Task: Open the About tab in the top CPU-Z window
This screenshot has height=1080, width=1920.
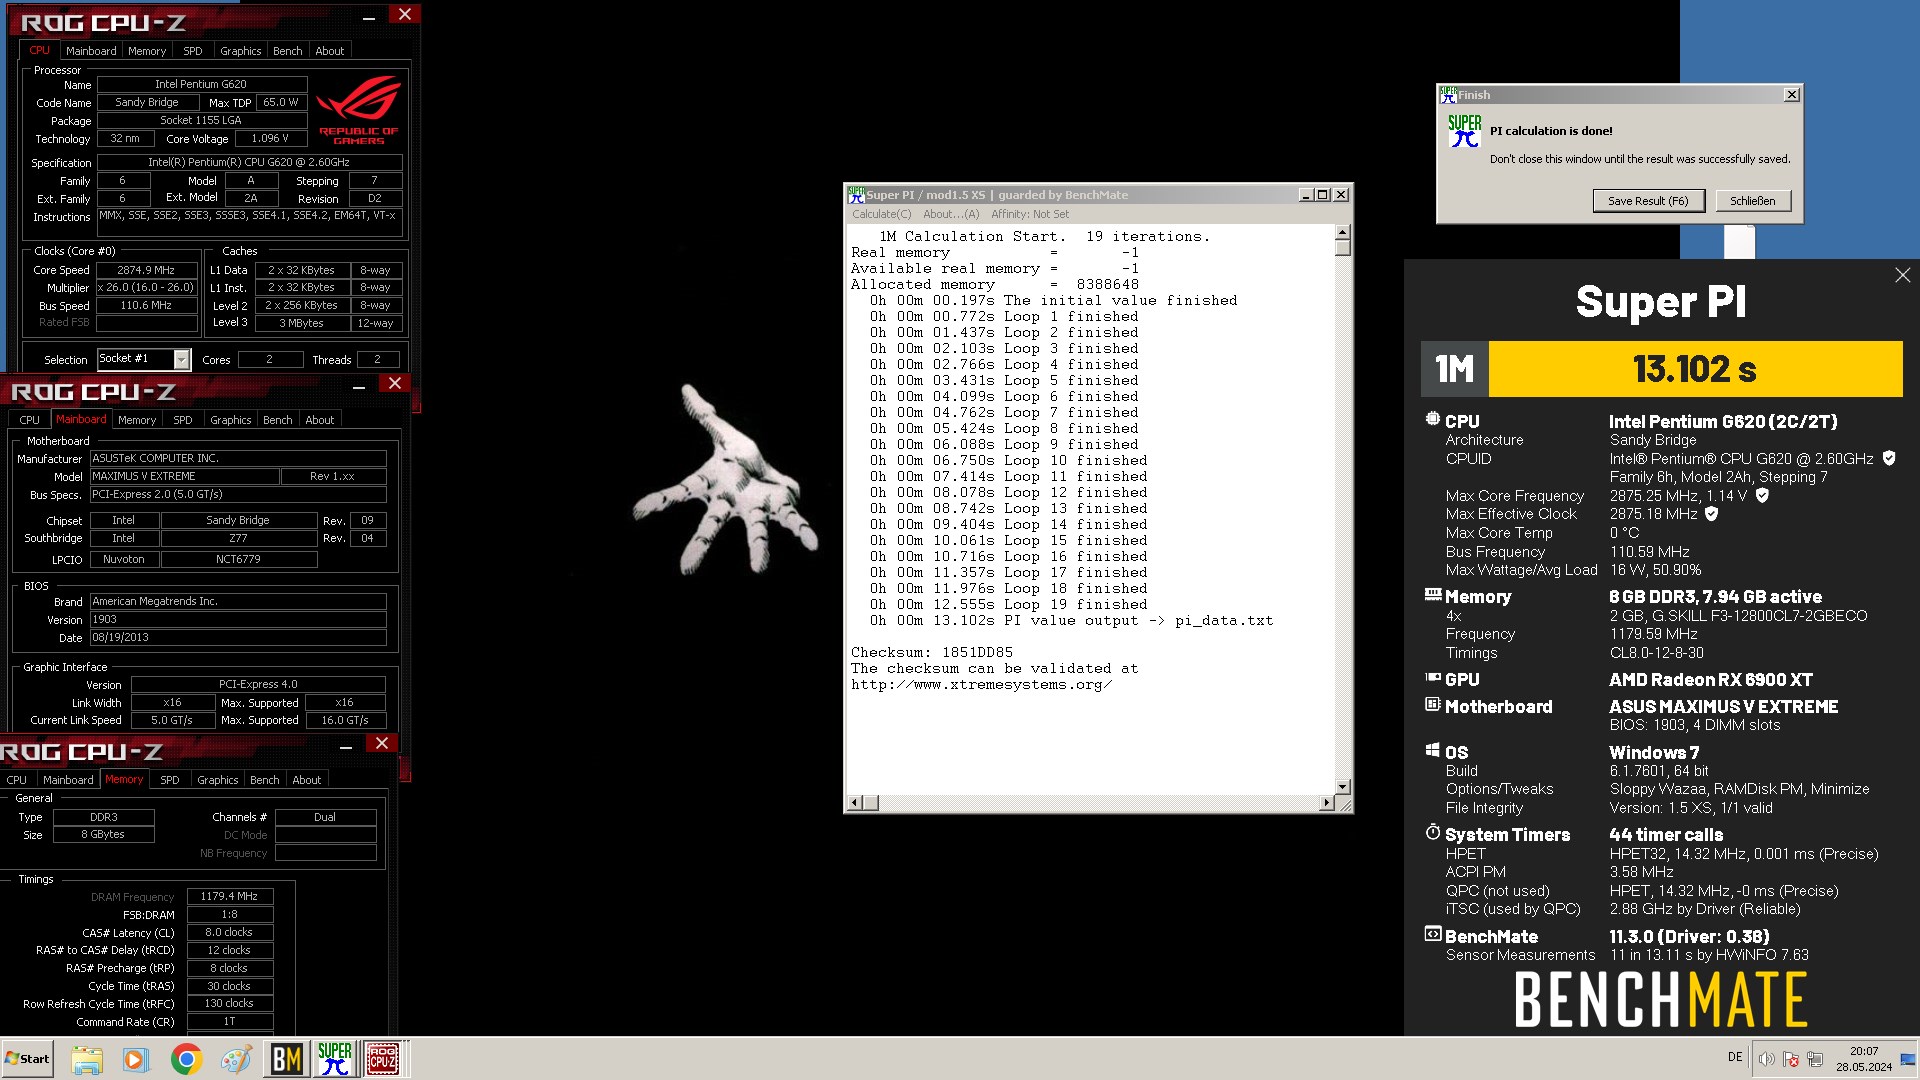Action: pos(329,51)
